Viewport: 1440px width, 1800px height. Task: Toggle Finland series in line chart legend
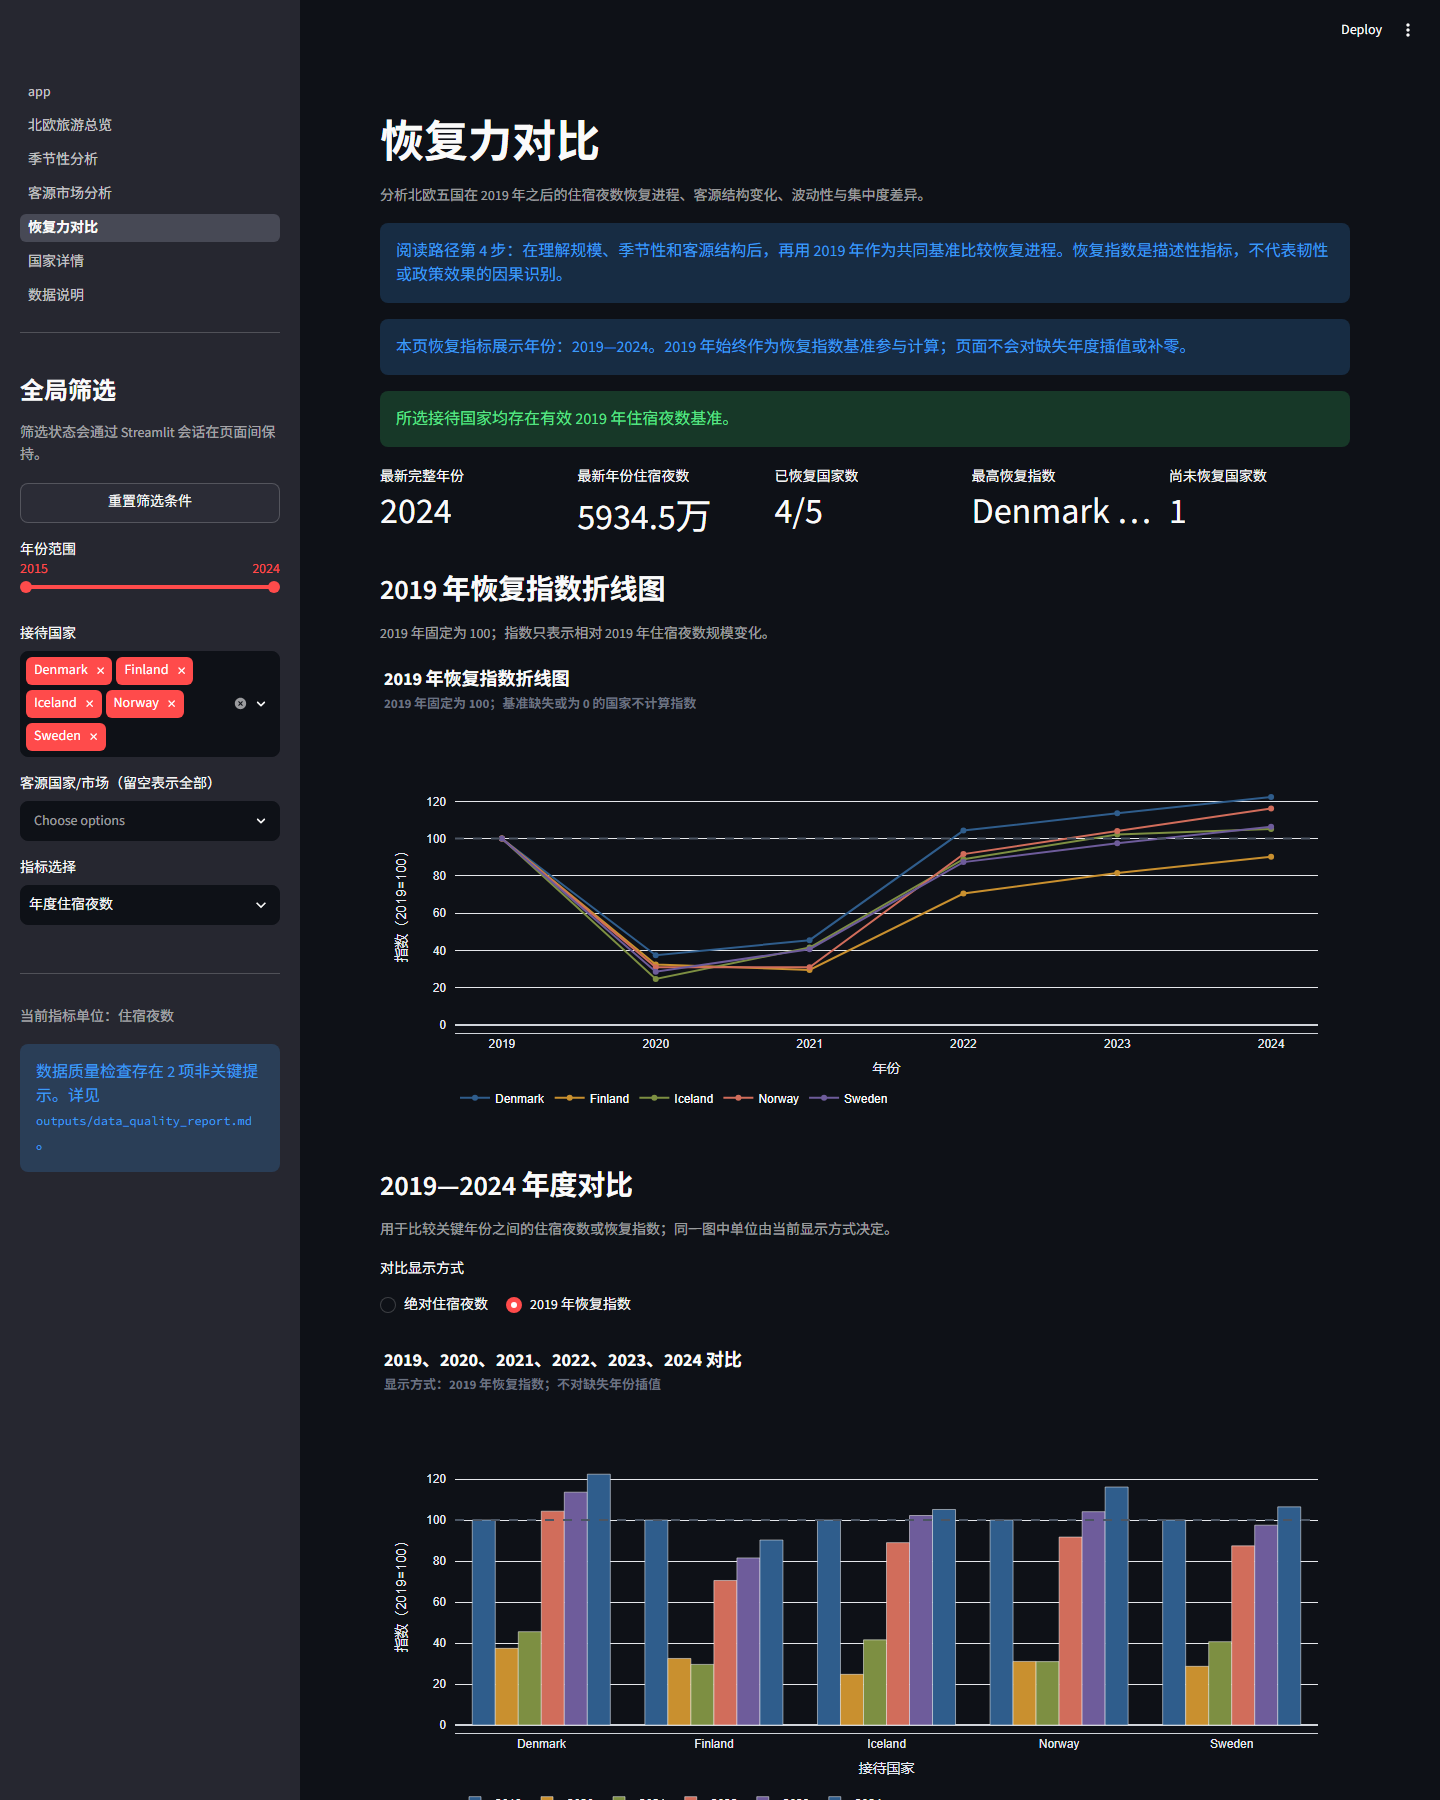[x=592, y=1098]
